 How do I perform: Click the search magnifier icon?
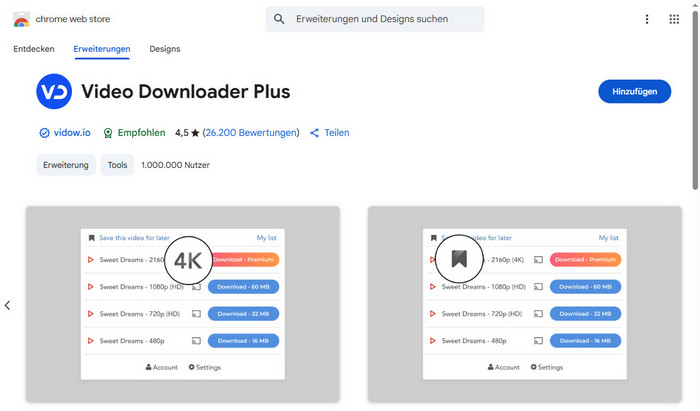pyautogui.click(x=279, y=19)
